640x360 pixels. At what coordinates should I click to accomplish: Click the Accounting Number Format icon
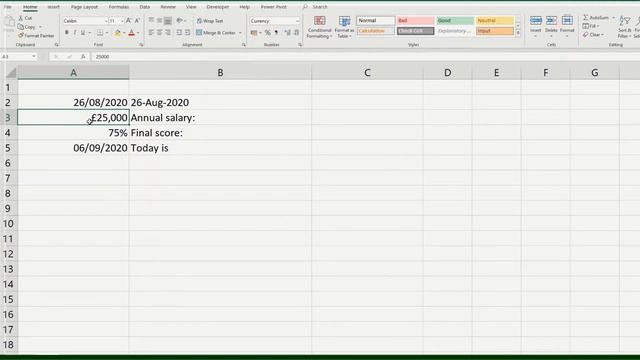click(x=254, y=33)
